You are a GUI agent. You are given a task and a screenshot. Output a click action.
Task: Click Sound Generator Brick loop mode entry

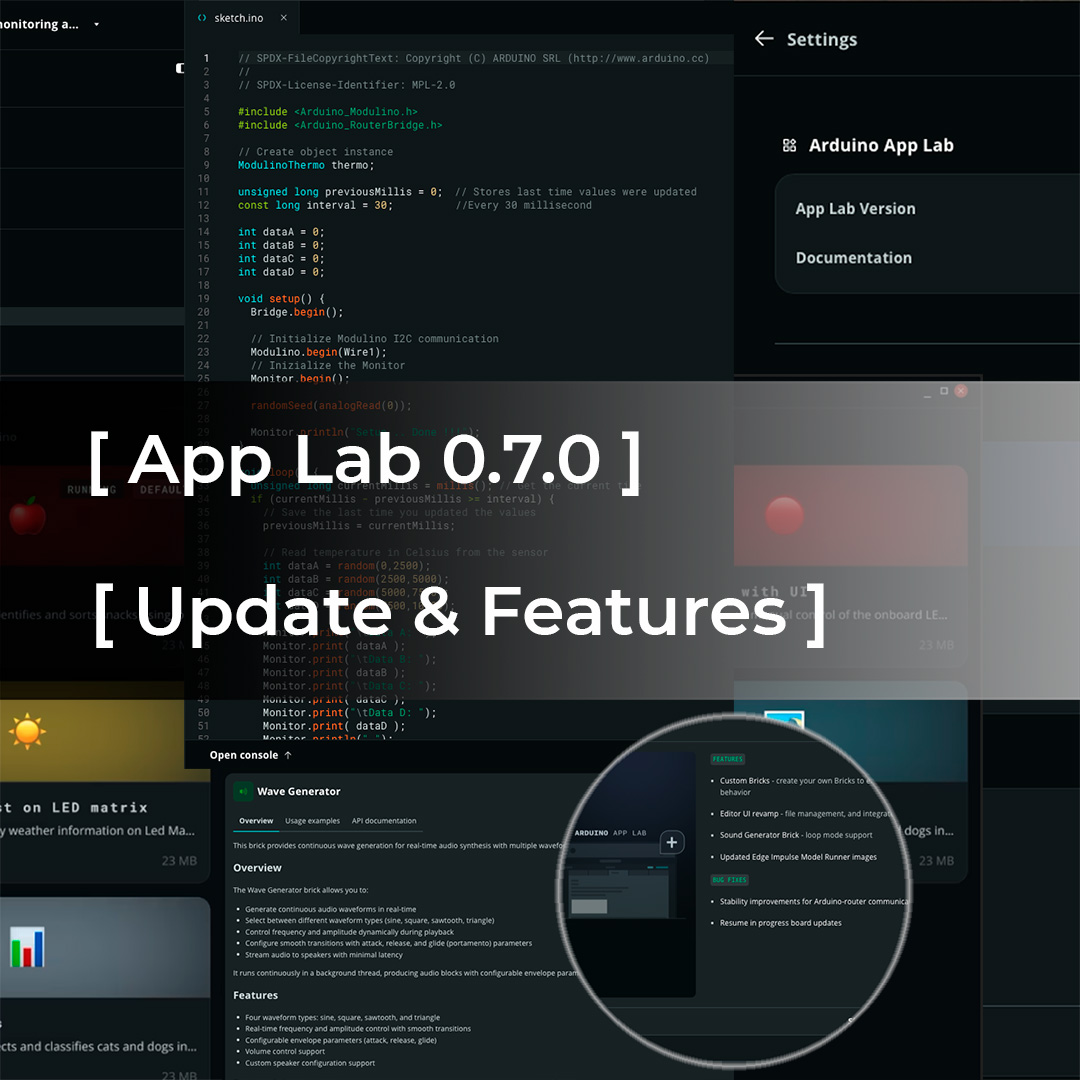(796, 835)
